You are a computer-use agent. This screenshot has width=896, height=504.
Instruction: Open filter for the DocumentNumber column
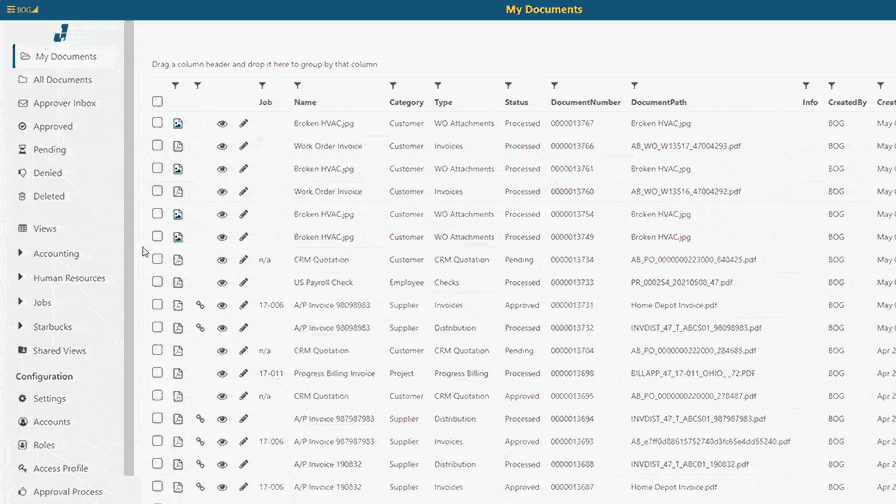point(554,86)
